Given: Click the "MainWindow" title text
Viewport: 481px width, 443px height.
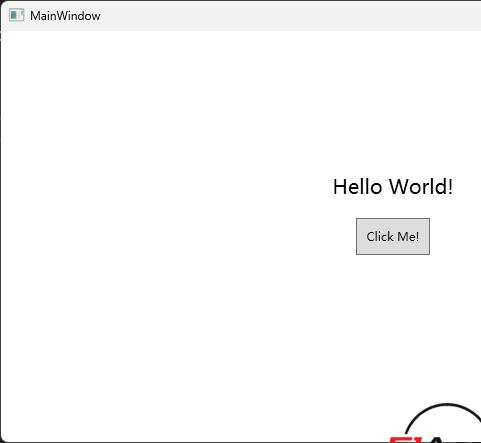Looking at the screenshot, I should 65,16.
